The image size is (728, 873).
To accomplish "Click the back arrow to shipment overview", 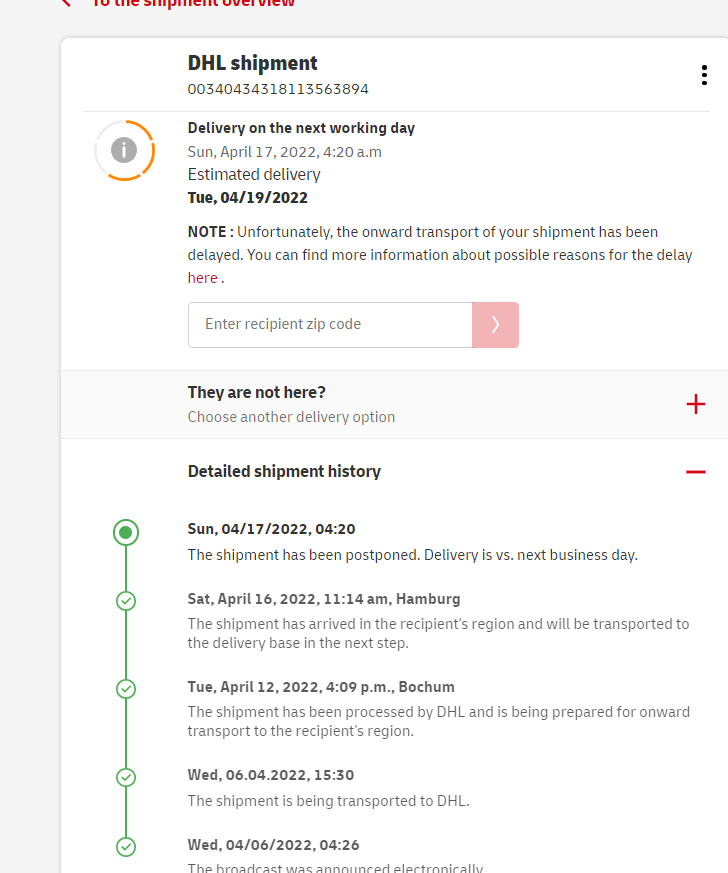I will pyautogui.click(x=66, y=3).
